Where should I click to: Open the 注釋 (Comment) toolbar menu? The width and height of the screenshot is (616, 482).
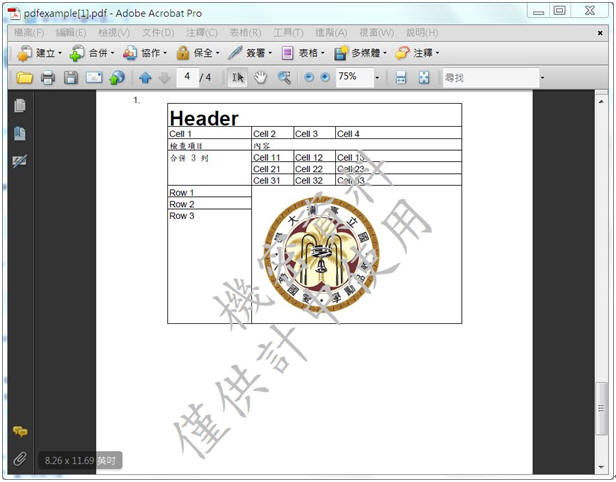(417, 53)
